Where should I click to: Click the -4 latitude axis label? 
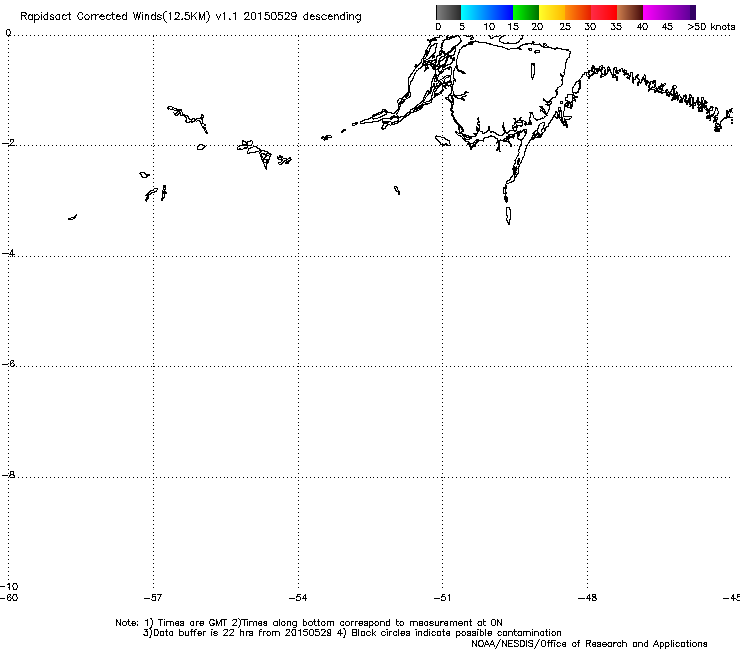pos(8,253)
